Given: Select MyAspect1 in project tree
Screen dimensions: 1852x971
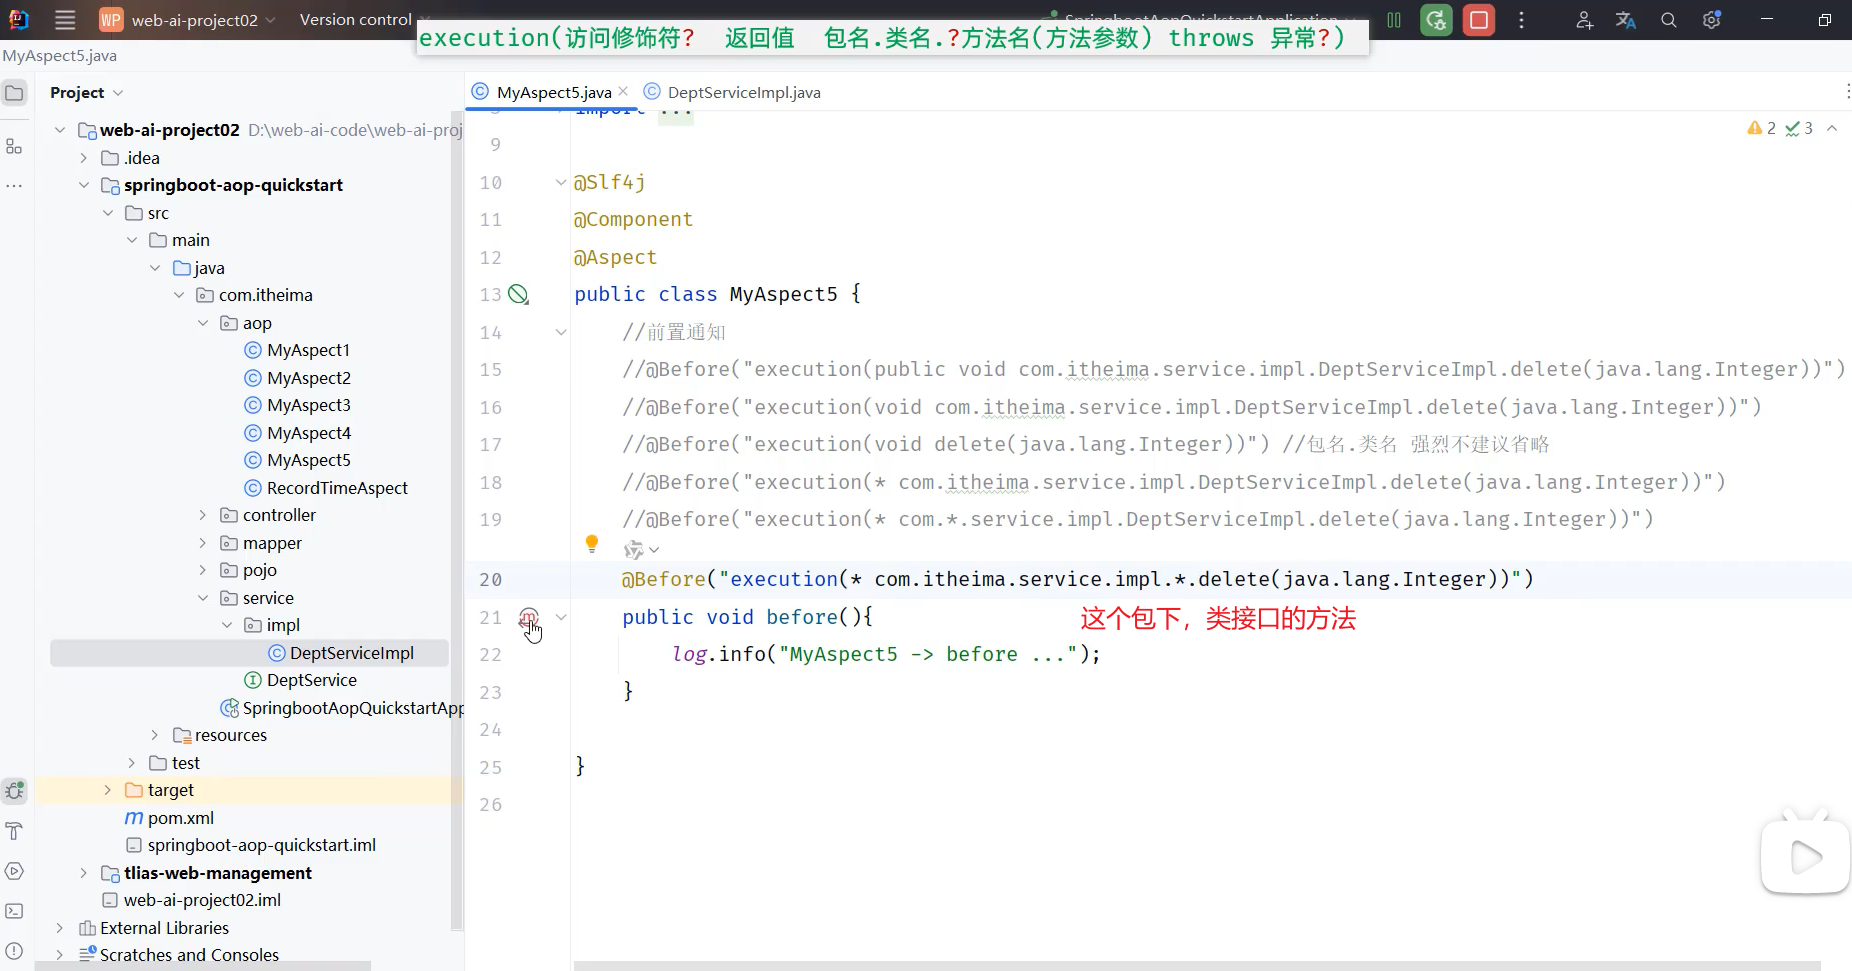Looking at the screenshot, I should coord(297,350).
